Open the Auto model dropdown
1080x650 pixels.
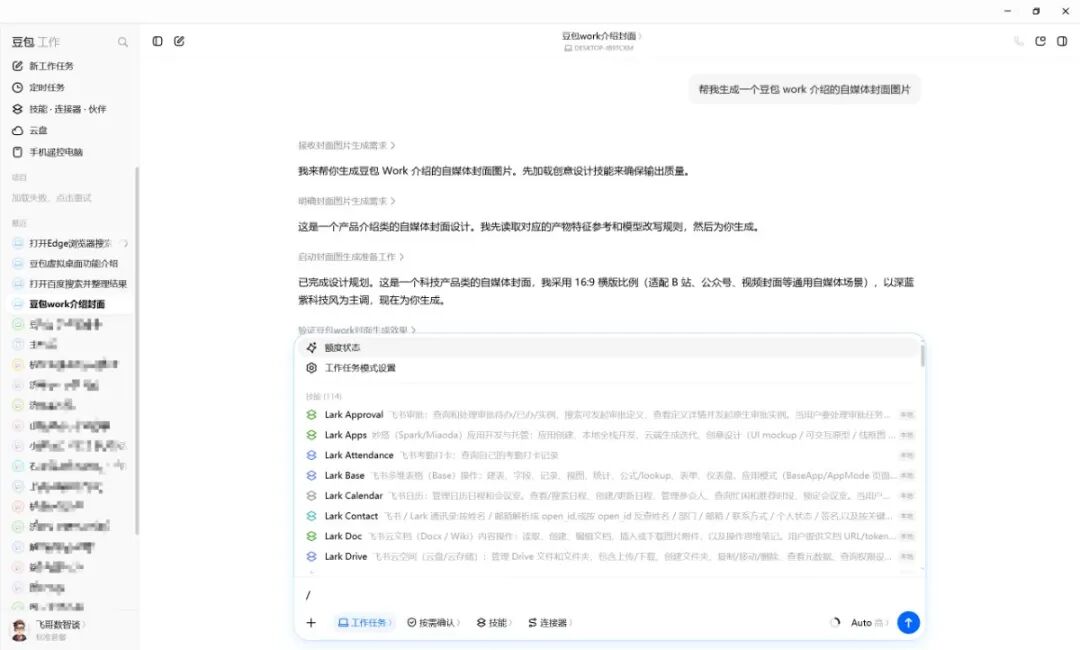click(x=869, y=622)
